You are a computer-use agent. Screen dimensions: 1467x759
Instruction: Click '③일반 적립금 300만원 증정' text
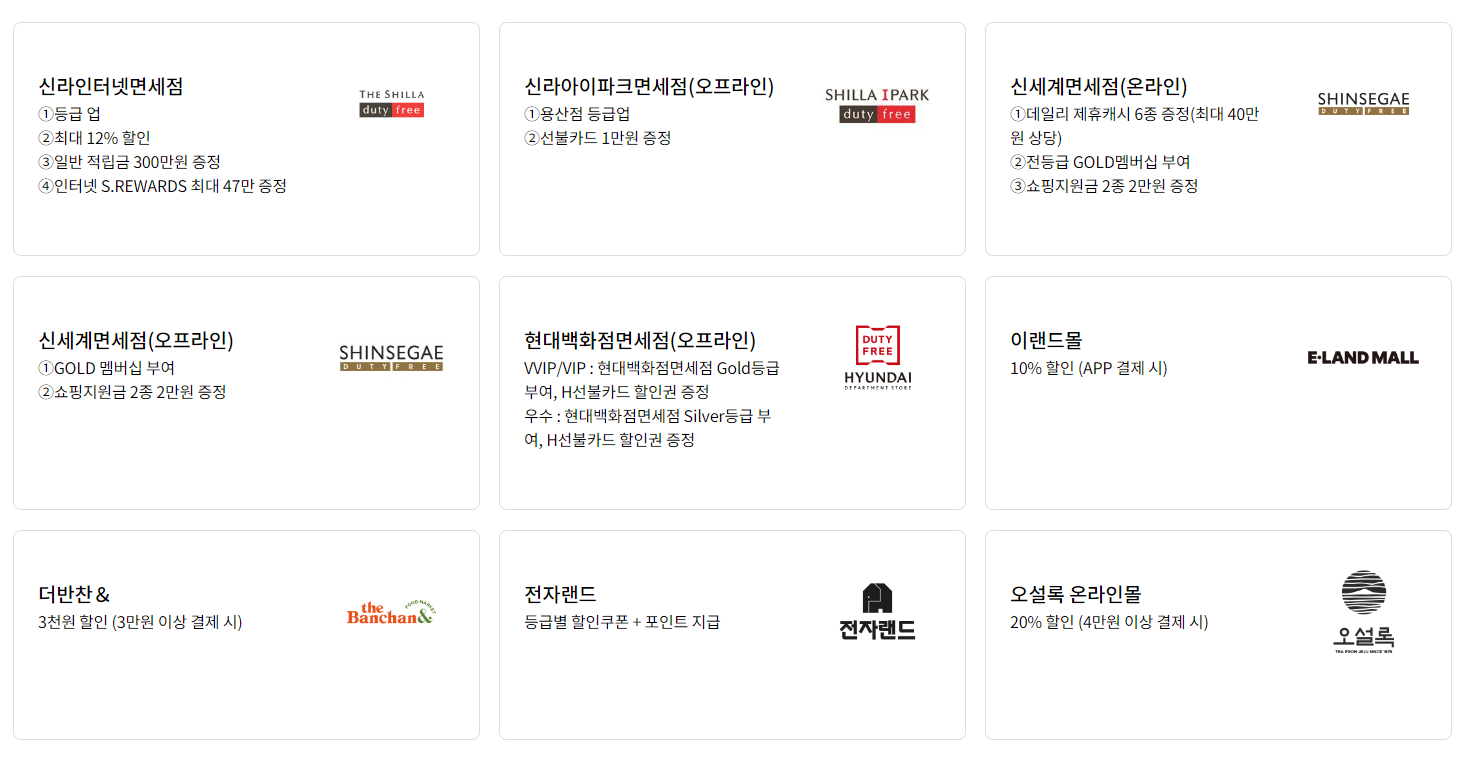[x=129, y=162]
